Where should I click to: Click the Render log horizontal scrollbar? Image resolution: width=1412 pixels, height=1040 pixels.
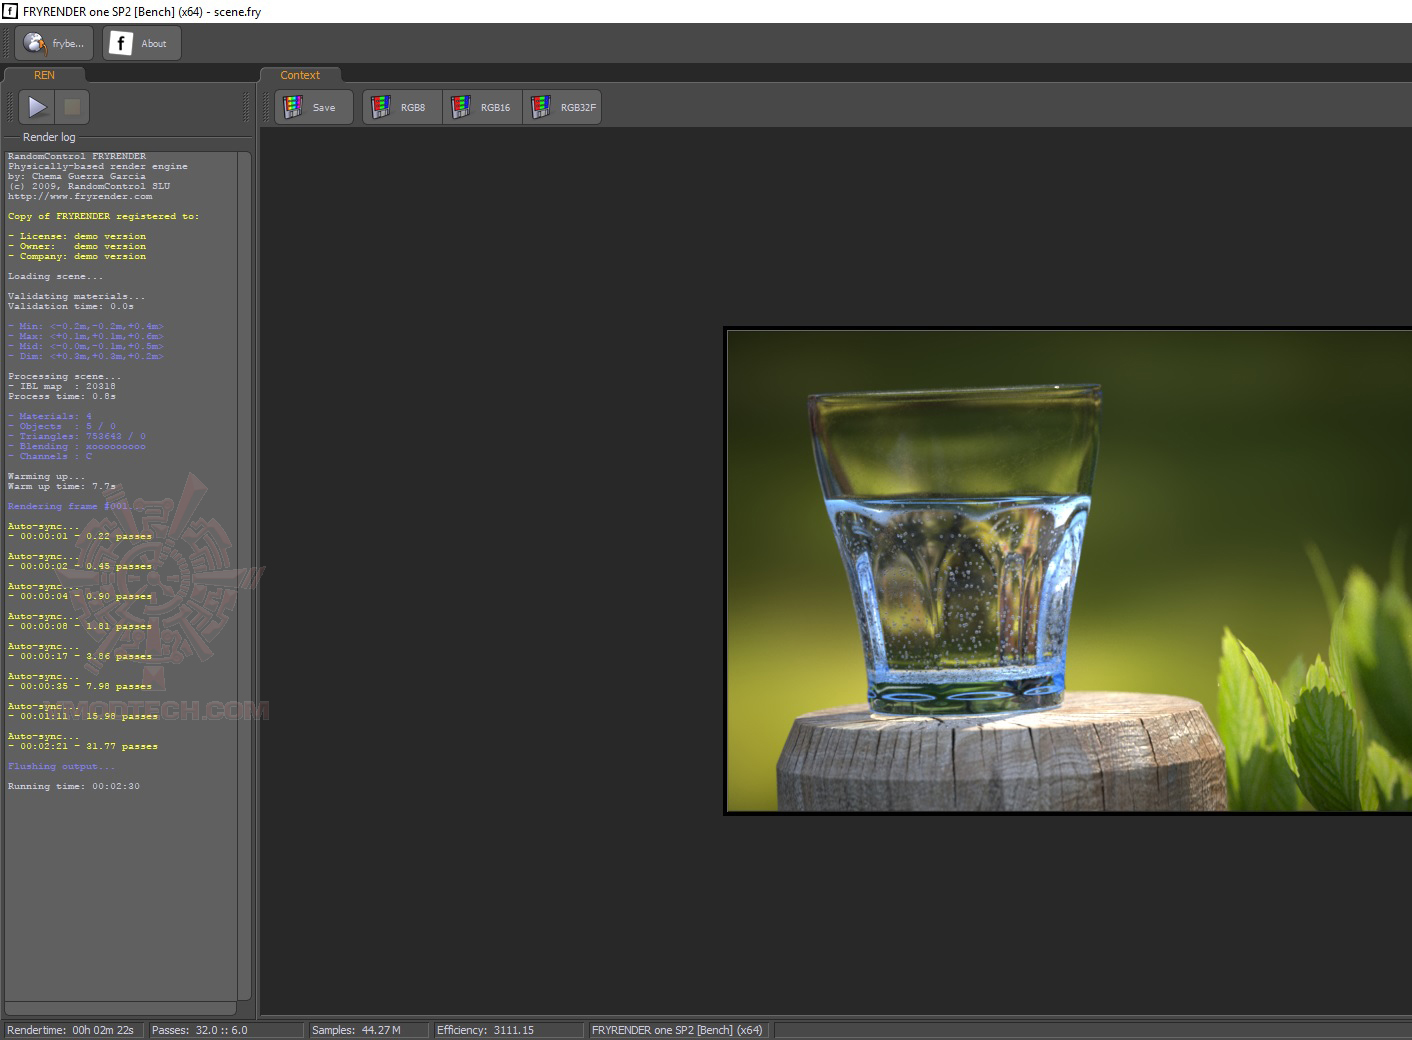[x=120, y=1008]
